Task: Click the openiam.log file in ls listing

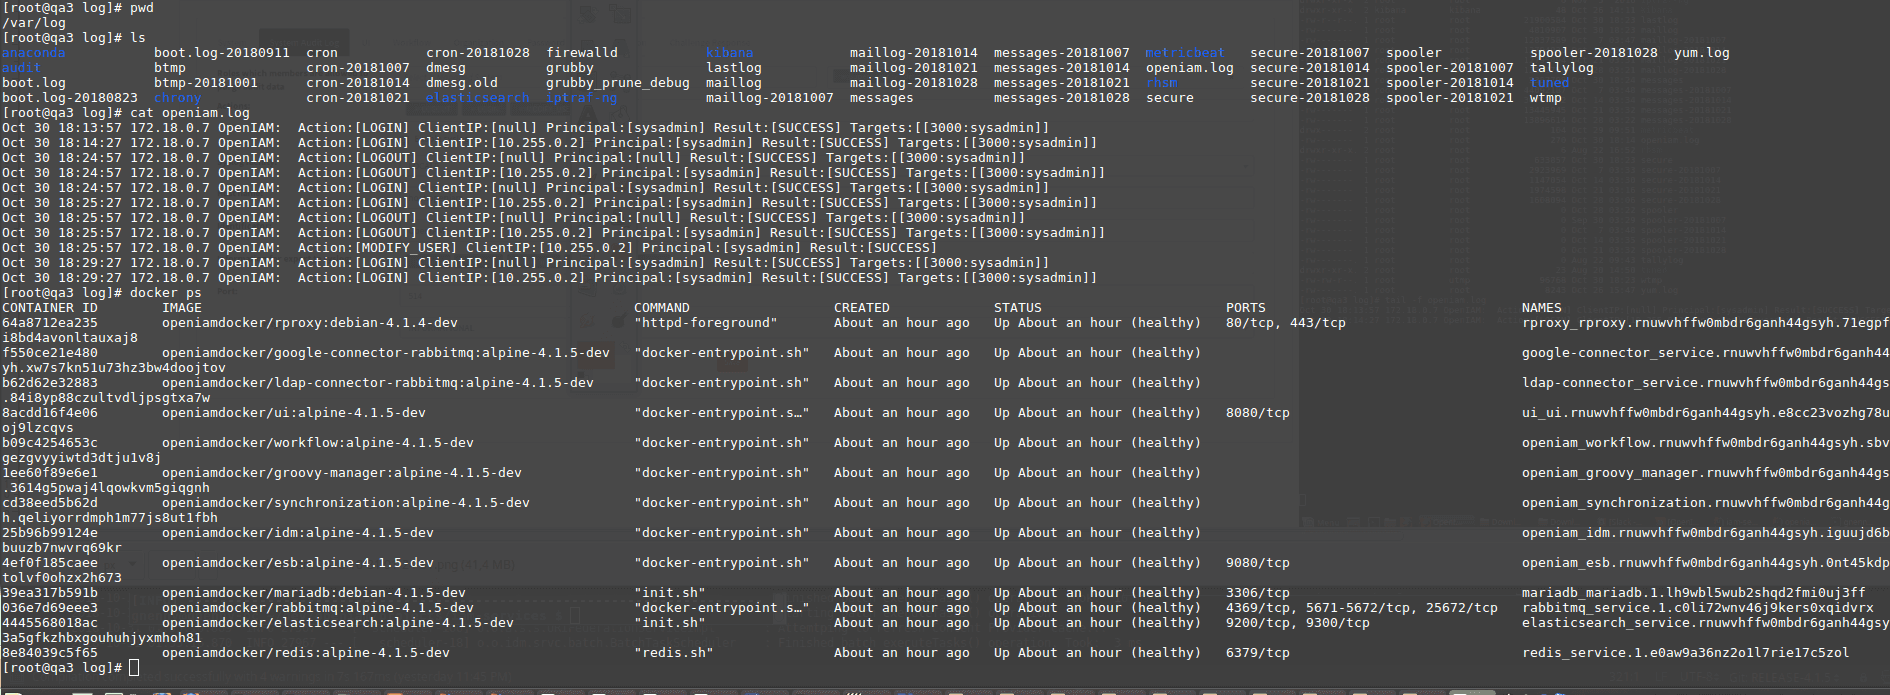Action: click(x=1189, y=68)
